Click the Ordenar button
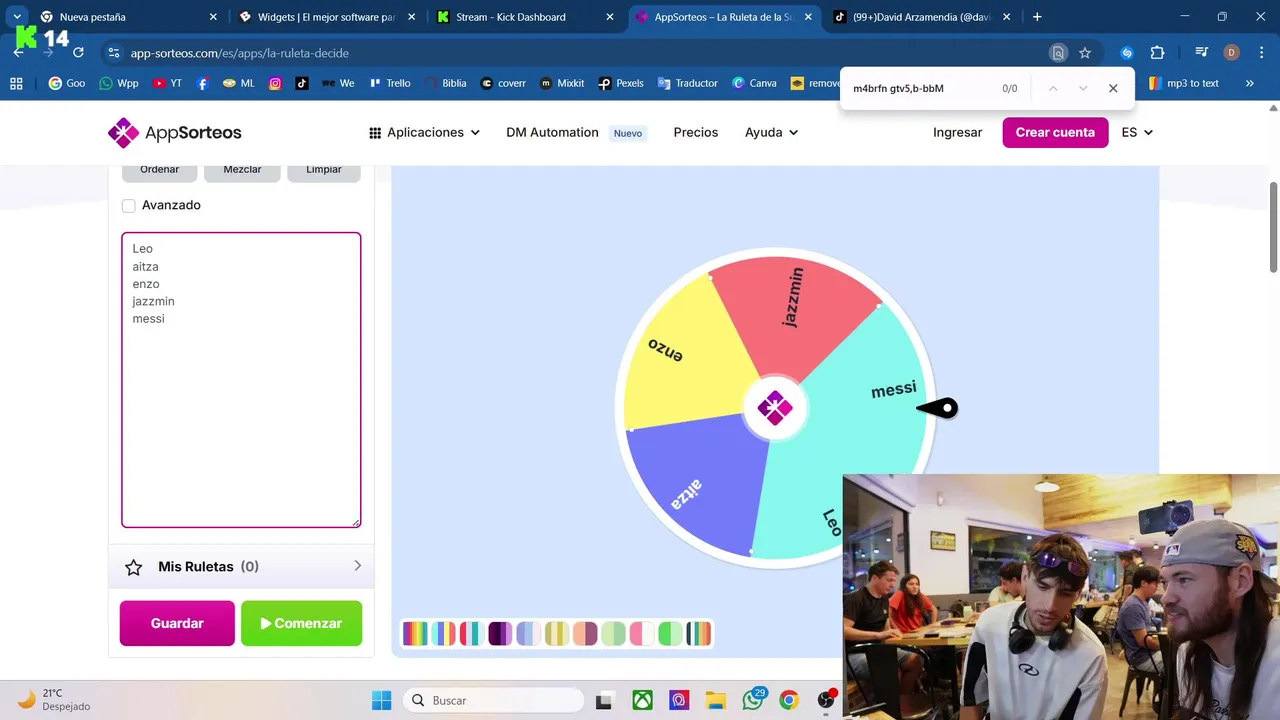The height and width of the screenshot is (720, 1280). [159, 171]
